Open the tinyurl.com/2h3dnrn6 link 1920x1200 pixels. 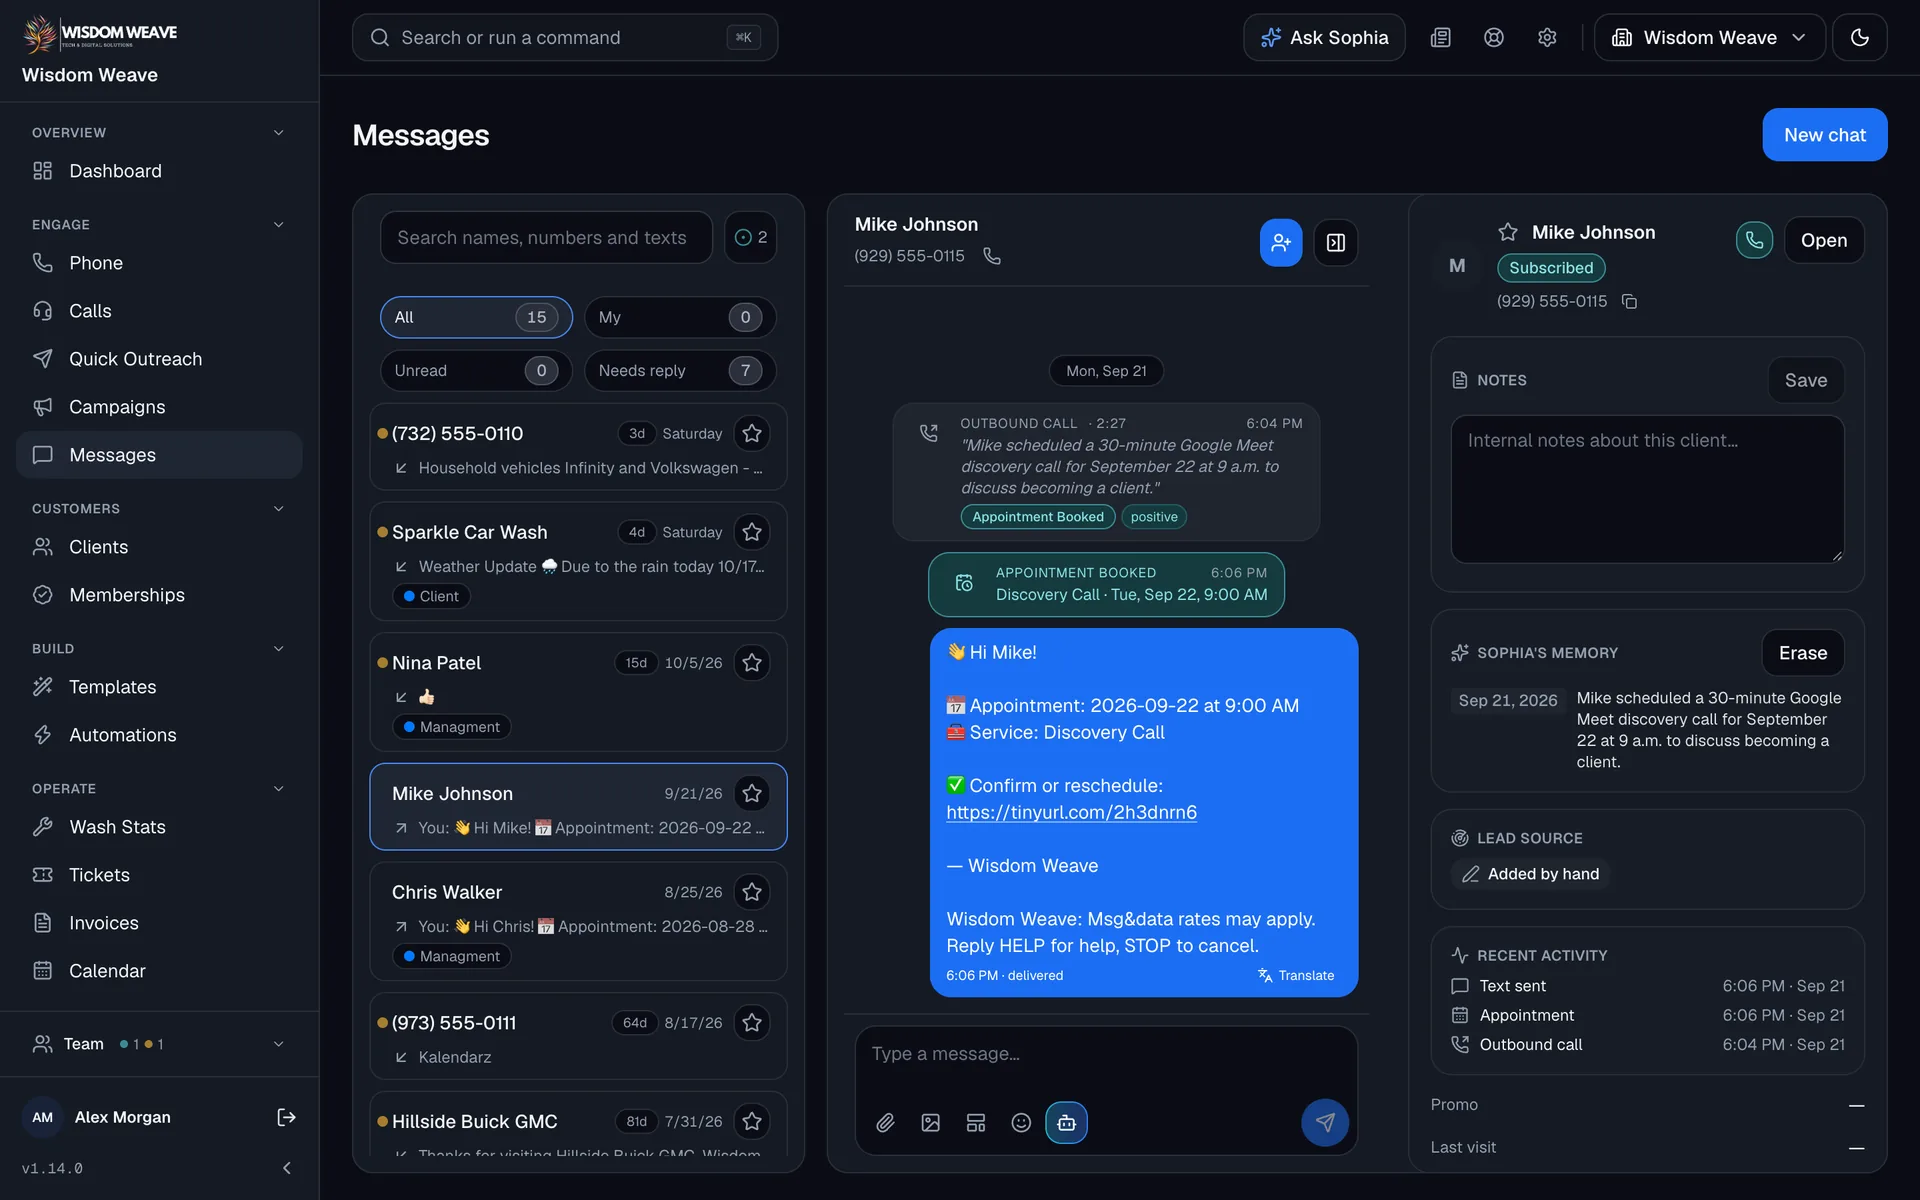(x=1071, y=812)
